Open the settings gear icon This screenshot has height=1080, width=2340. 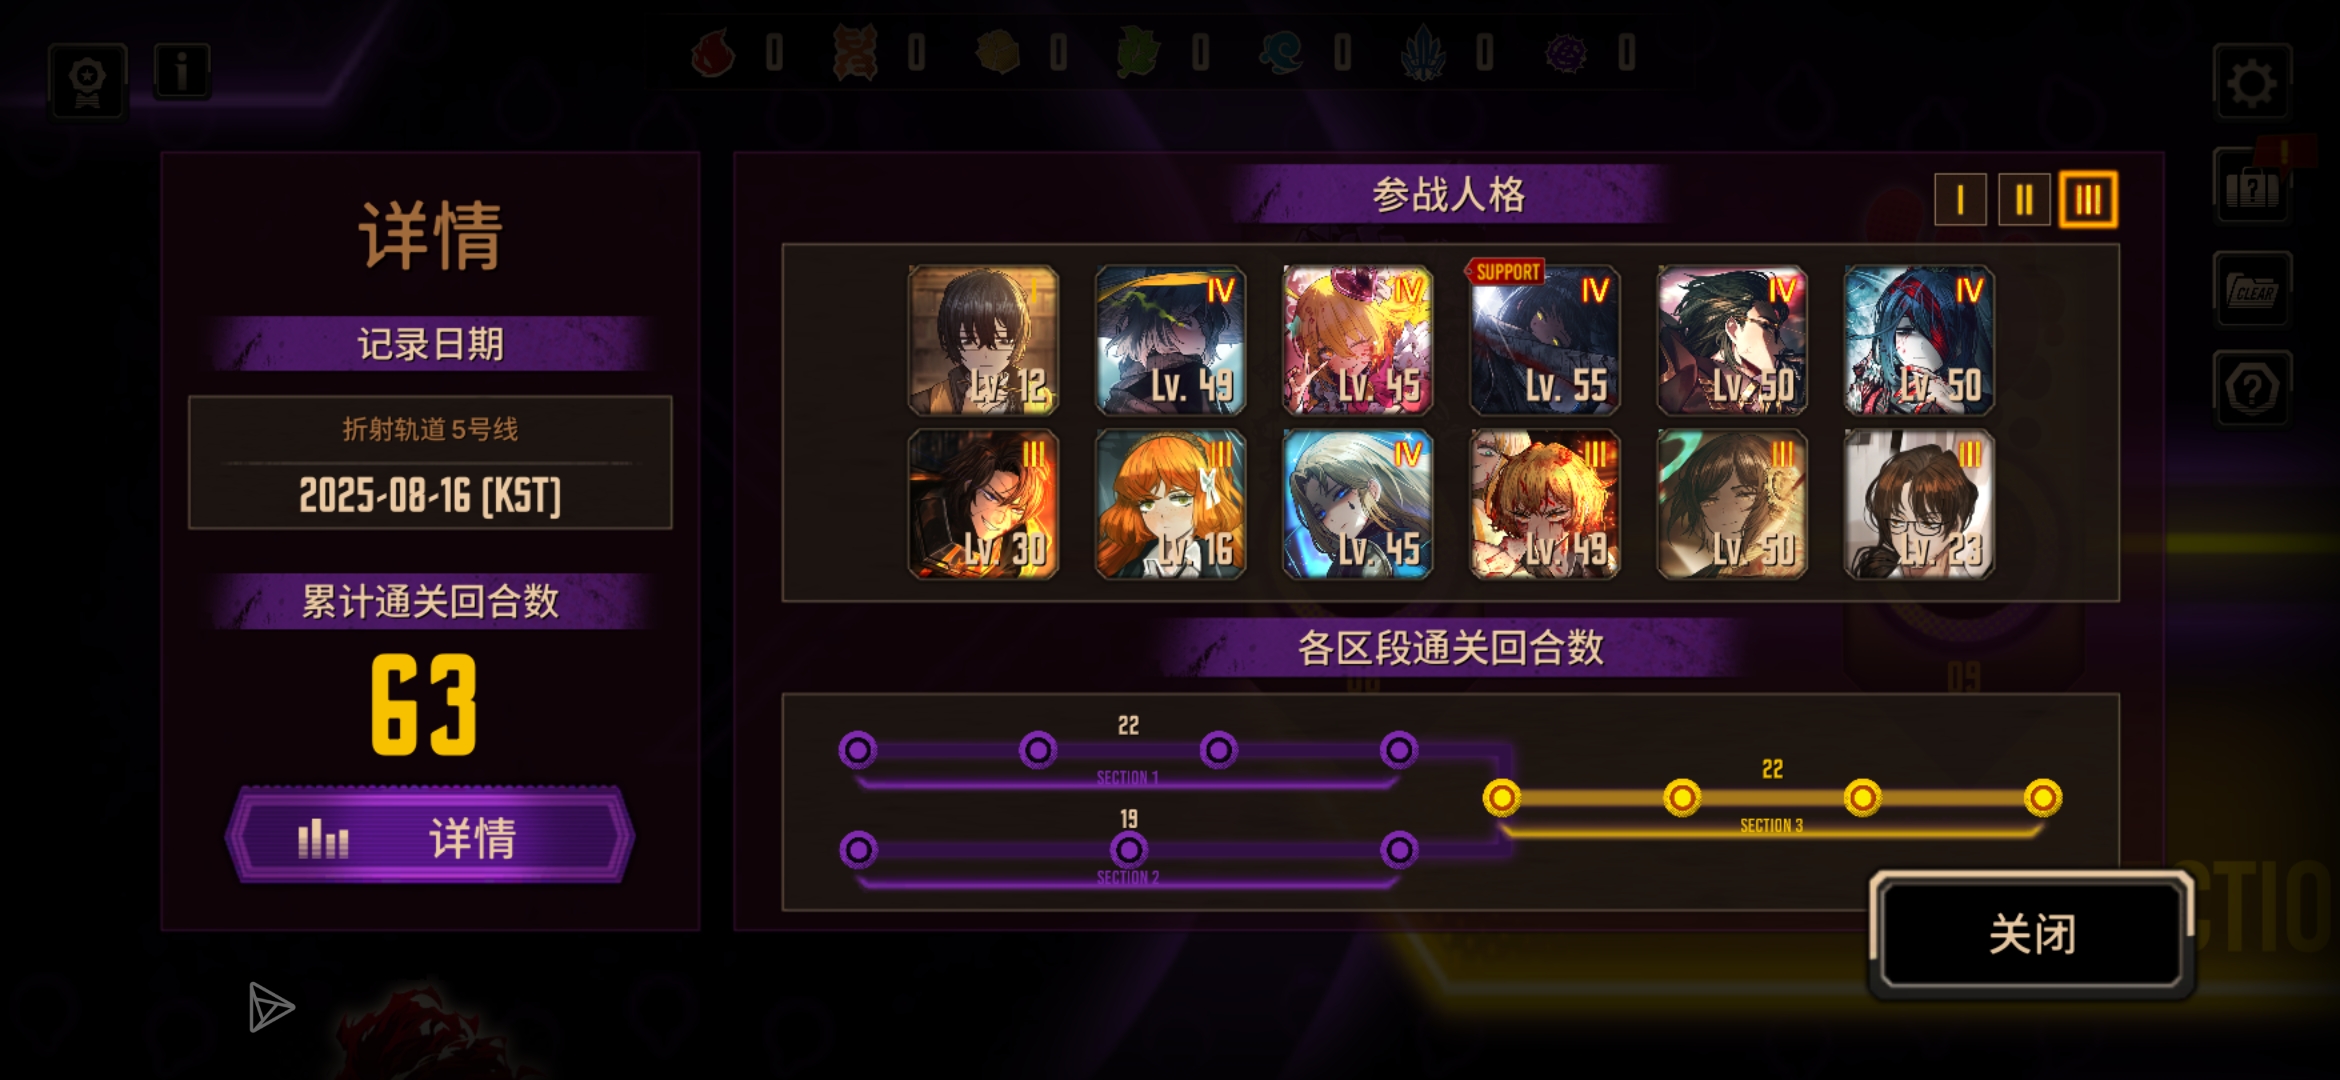pos(2252,82)
